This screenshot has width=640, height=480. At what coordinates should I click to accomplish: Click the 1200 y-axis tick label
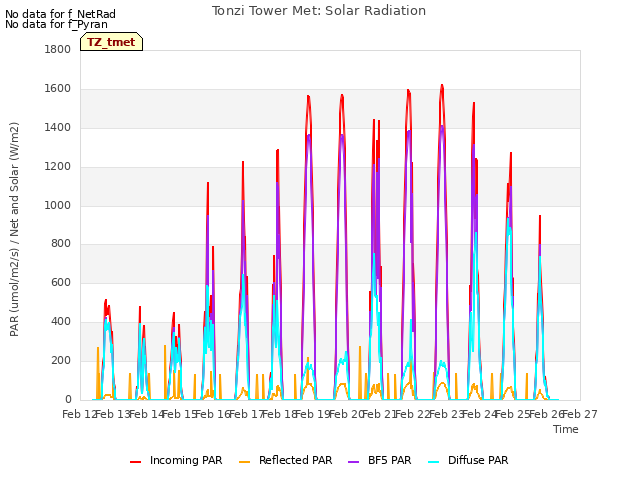pos(58,167)
